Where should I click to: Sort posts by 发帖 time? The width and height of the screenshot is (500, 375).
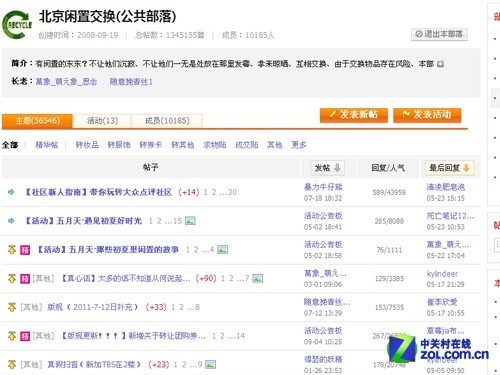point(328,168)
